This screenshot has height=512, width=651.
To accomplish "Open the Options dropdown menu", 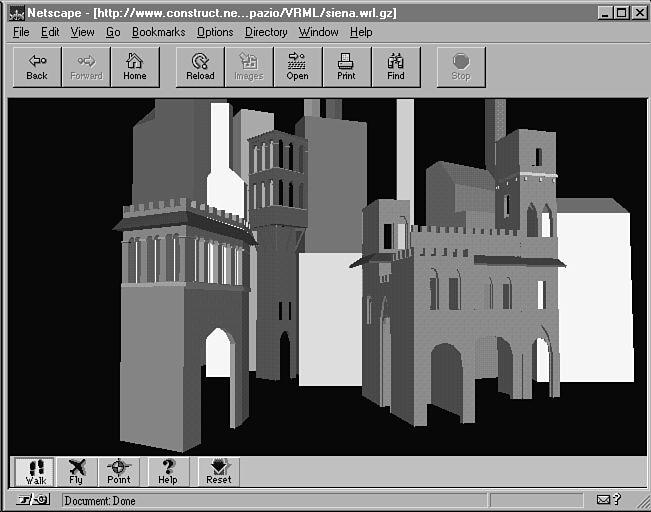I will point(215,32).
